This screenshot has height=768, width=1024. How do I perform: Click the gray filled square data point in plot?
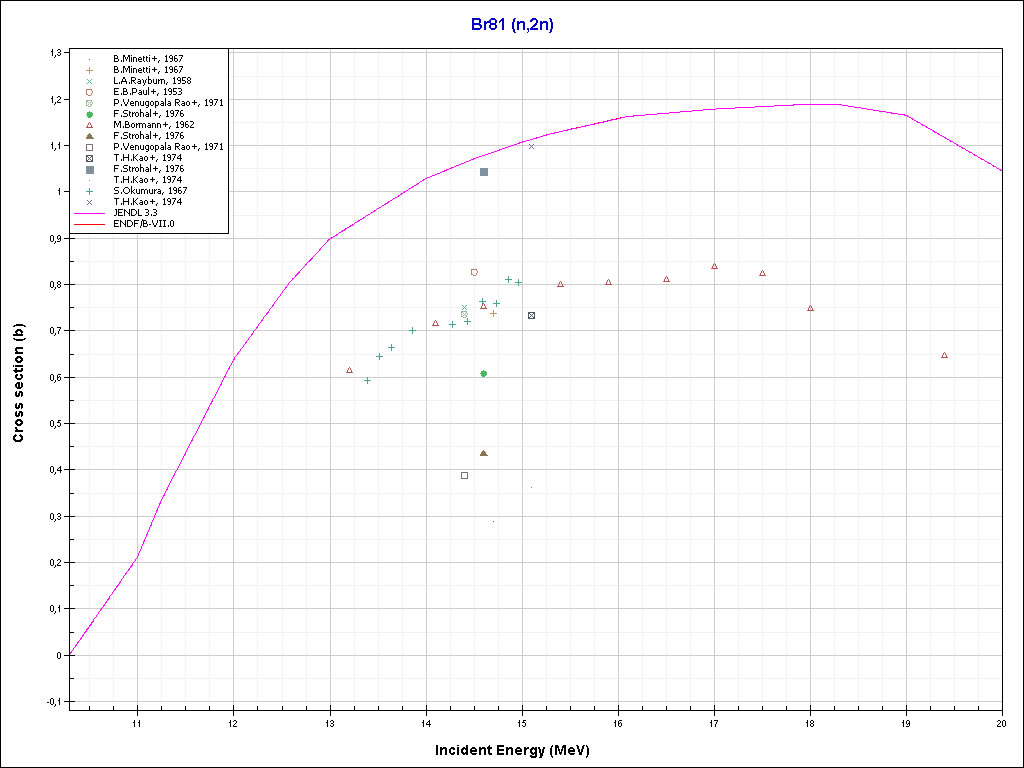[x=484, y=172]
